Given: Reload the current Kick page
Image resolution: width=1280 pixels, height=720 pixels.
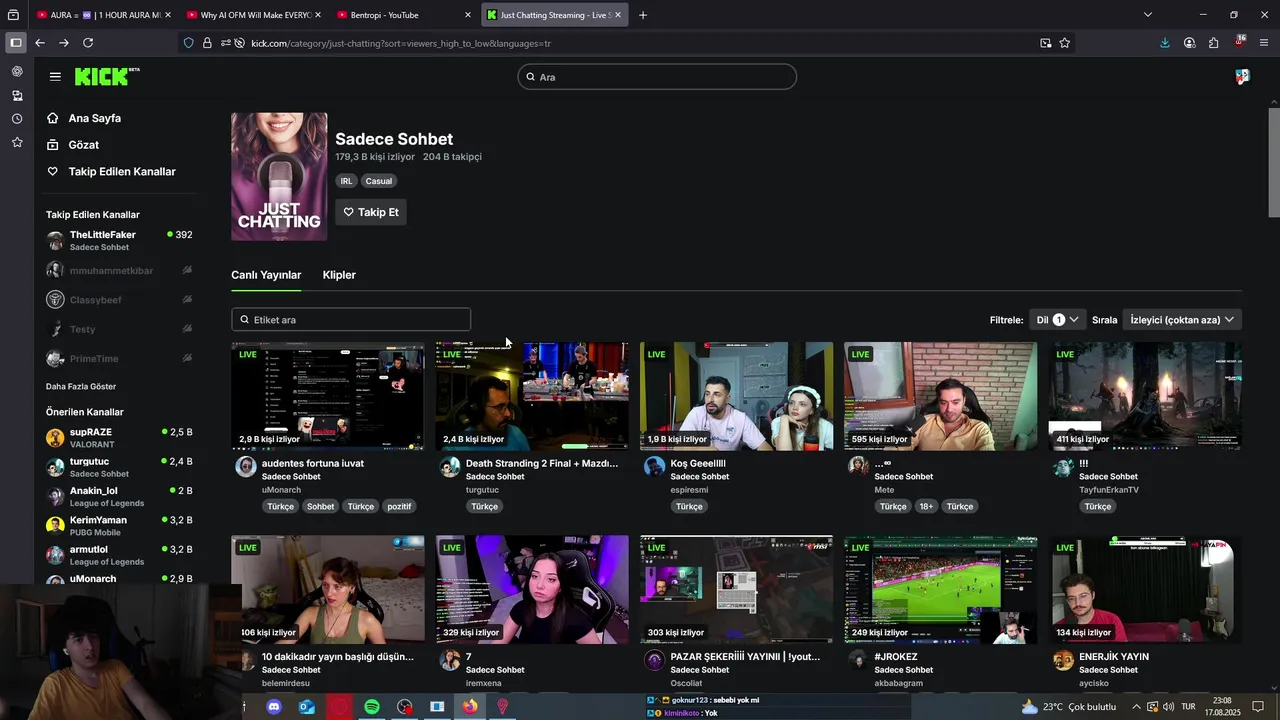Looking at the screenshot, I should pos(88,43).
